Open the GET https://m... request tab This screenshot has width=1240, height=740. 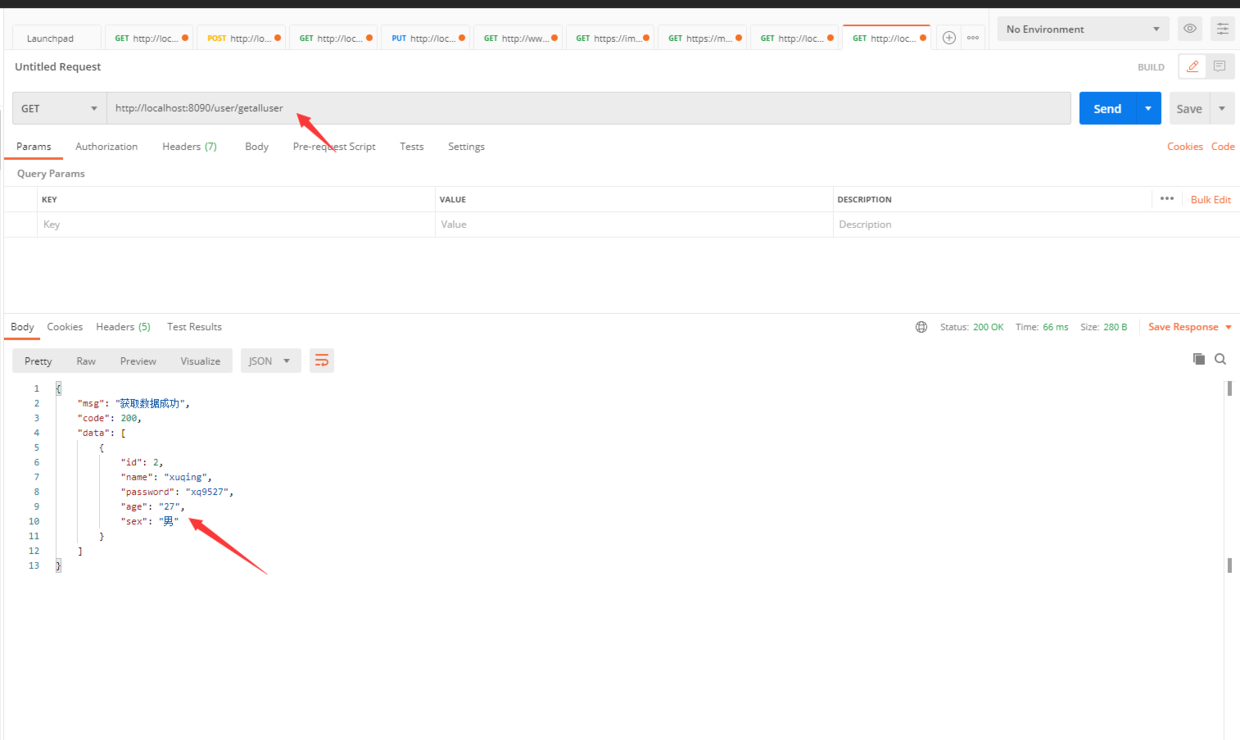coord(703,38)
